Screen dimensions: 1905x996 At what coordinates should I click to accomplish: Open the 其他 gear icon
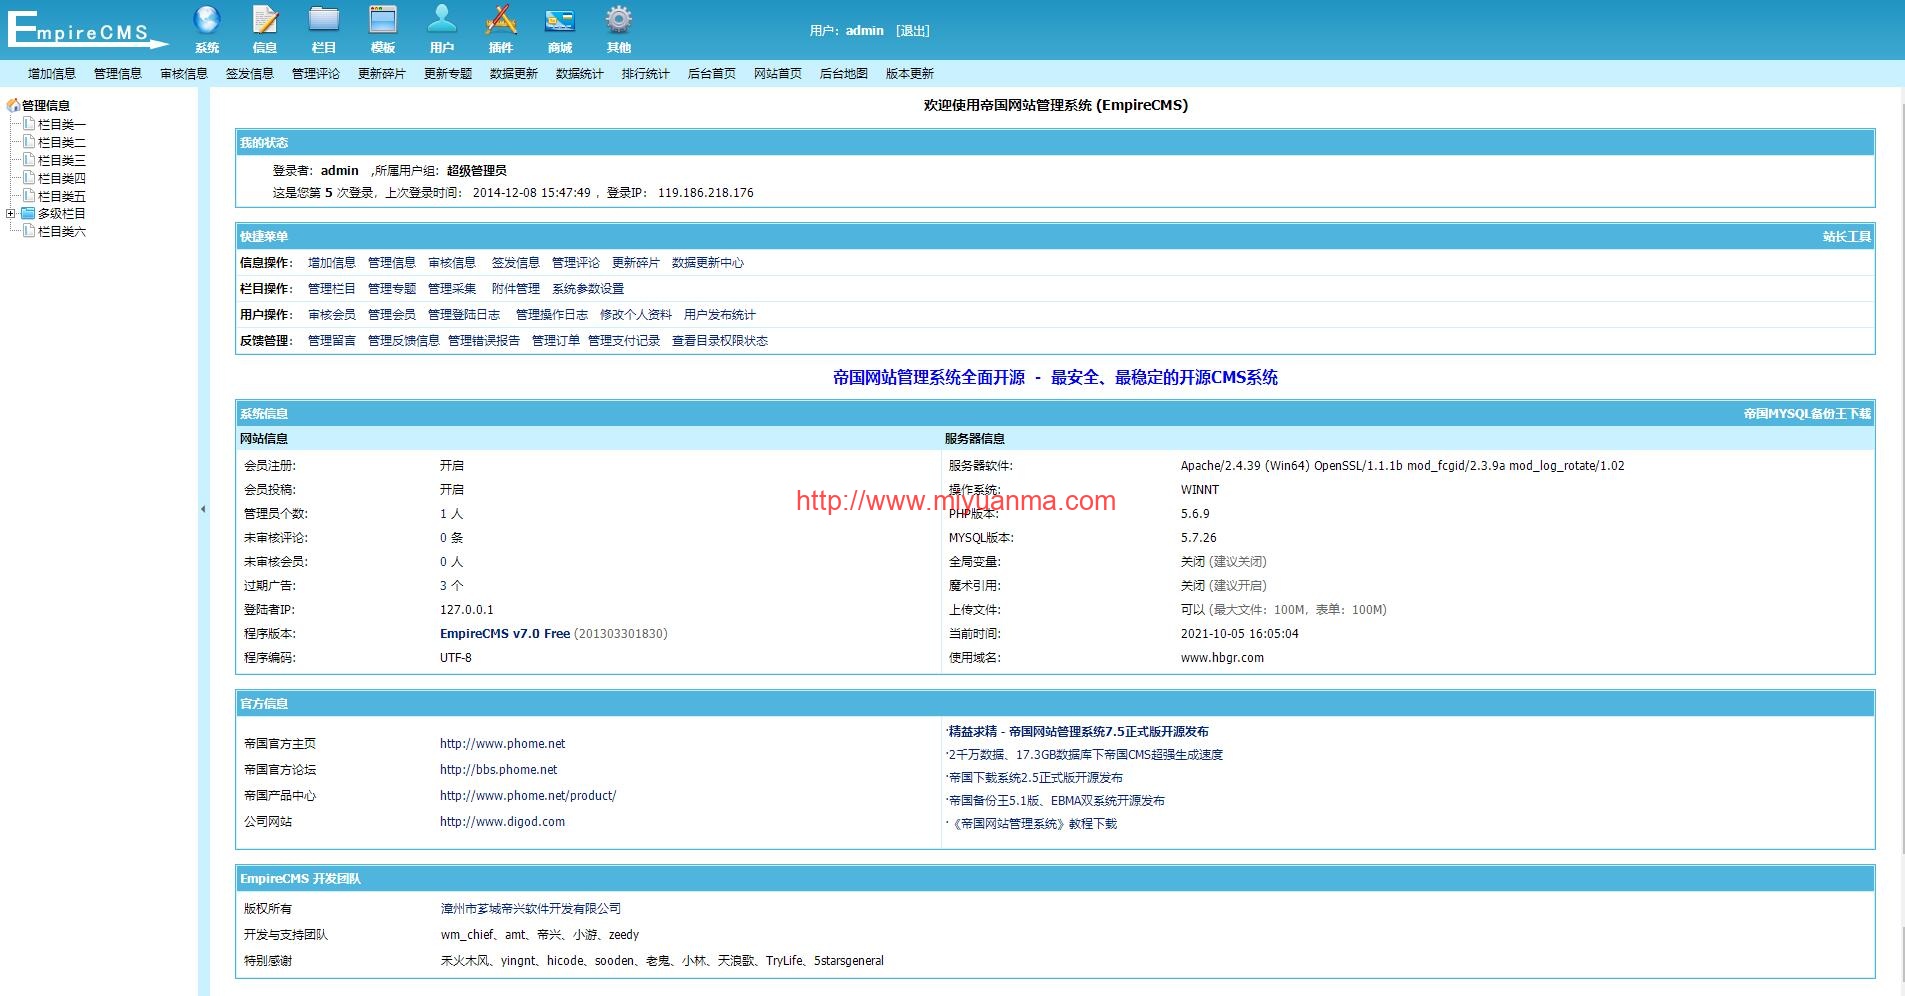[x=619, y=20]
